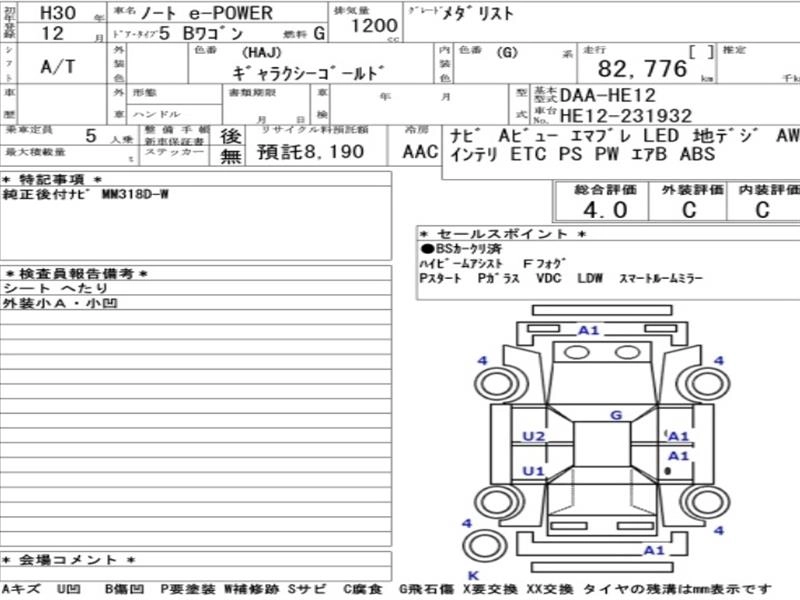
Task: Select legend entry "P要塗装"
Action: point(188,589)
